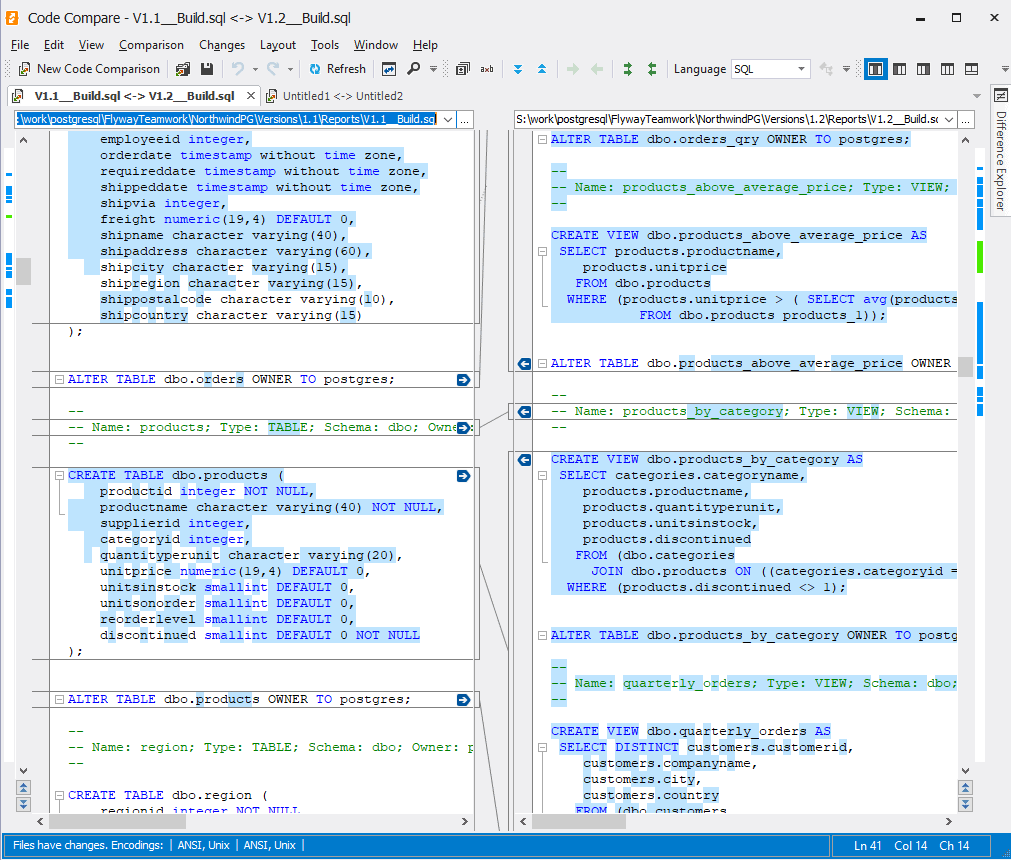Browse for right file with the ellipsis button
1011x860 pixels.
tap(965, 120)
